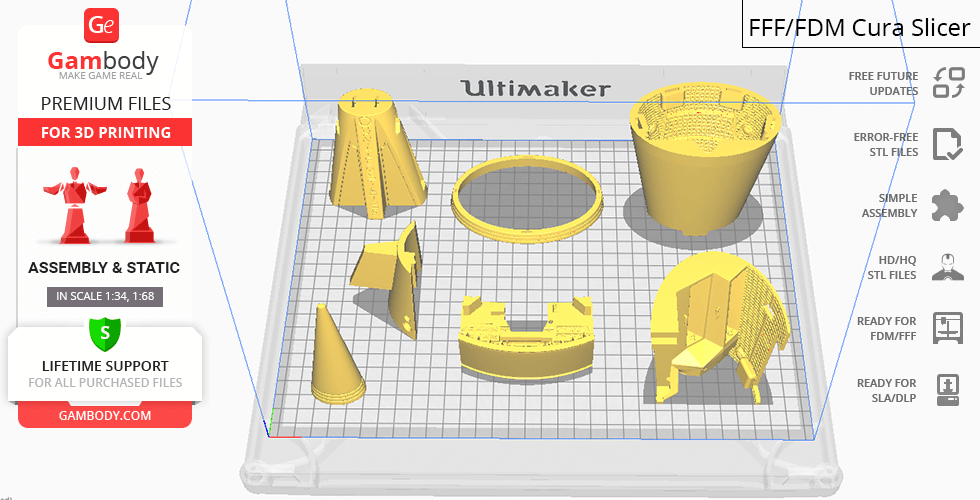This screenshot has width=980, height=500.
Task: Click the IN SCALE 1:34, 1:68 label
Action: tap(104, 296)
